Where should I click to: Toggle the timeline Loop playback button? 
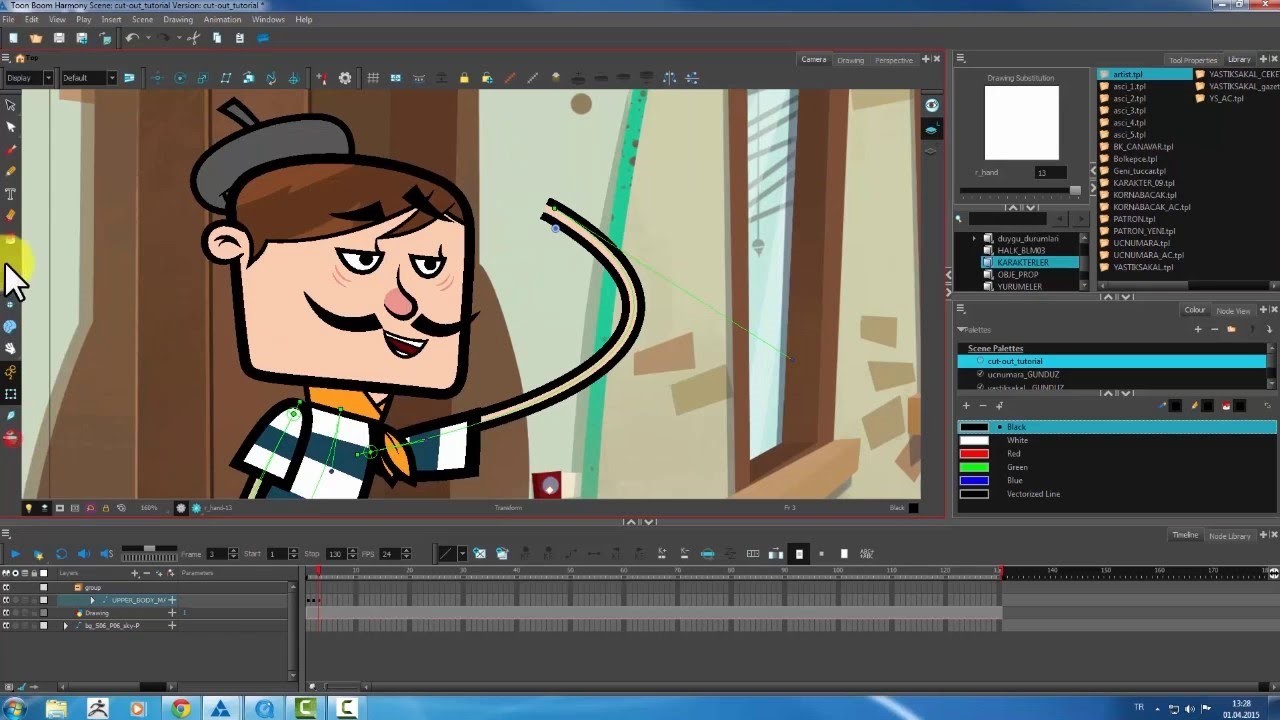61,553
